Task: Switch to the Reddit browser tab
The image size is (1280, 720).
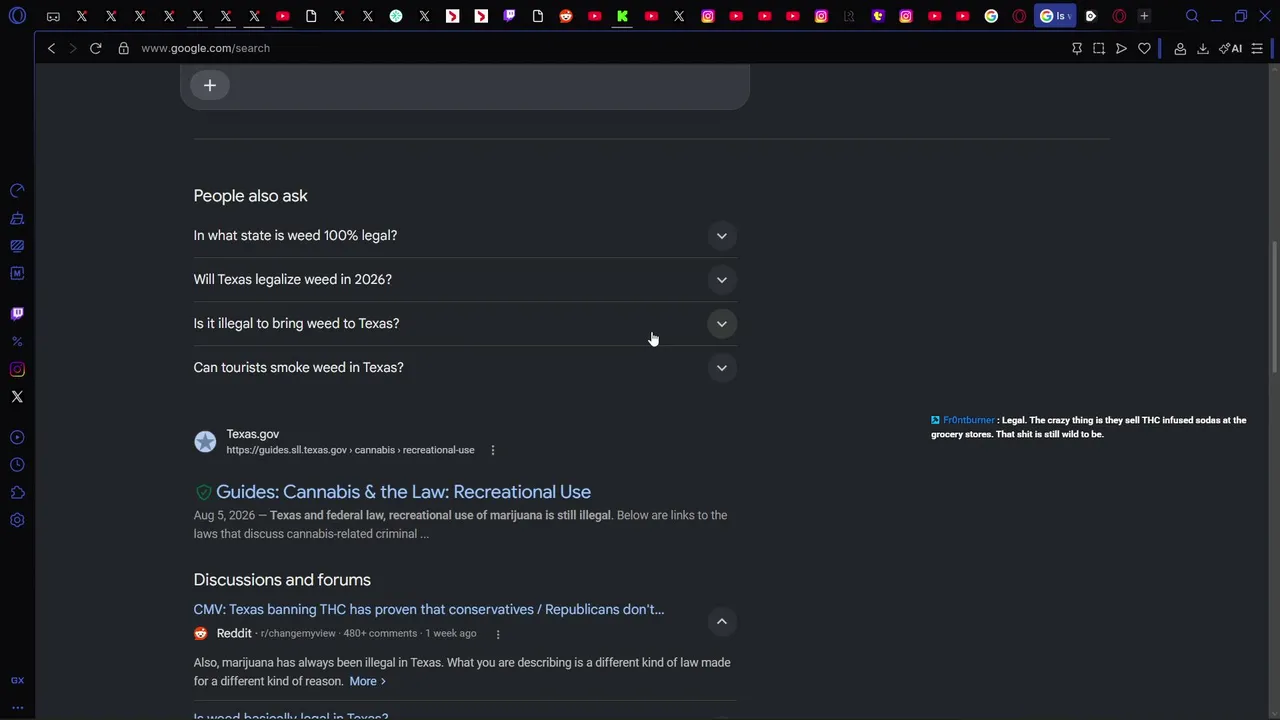Action: coord(566,16)
